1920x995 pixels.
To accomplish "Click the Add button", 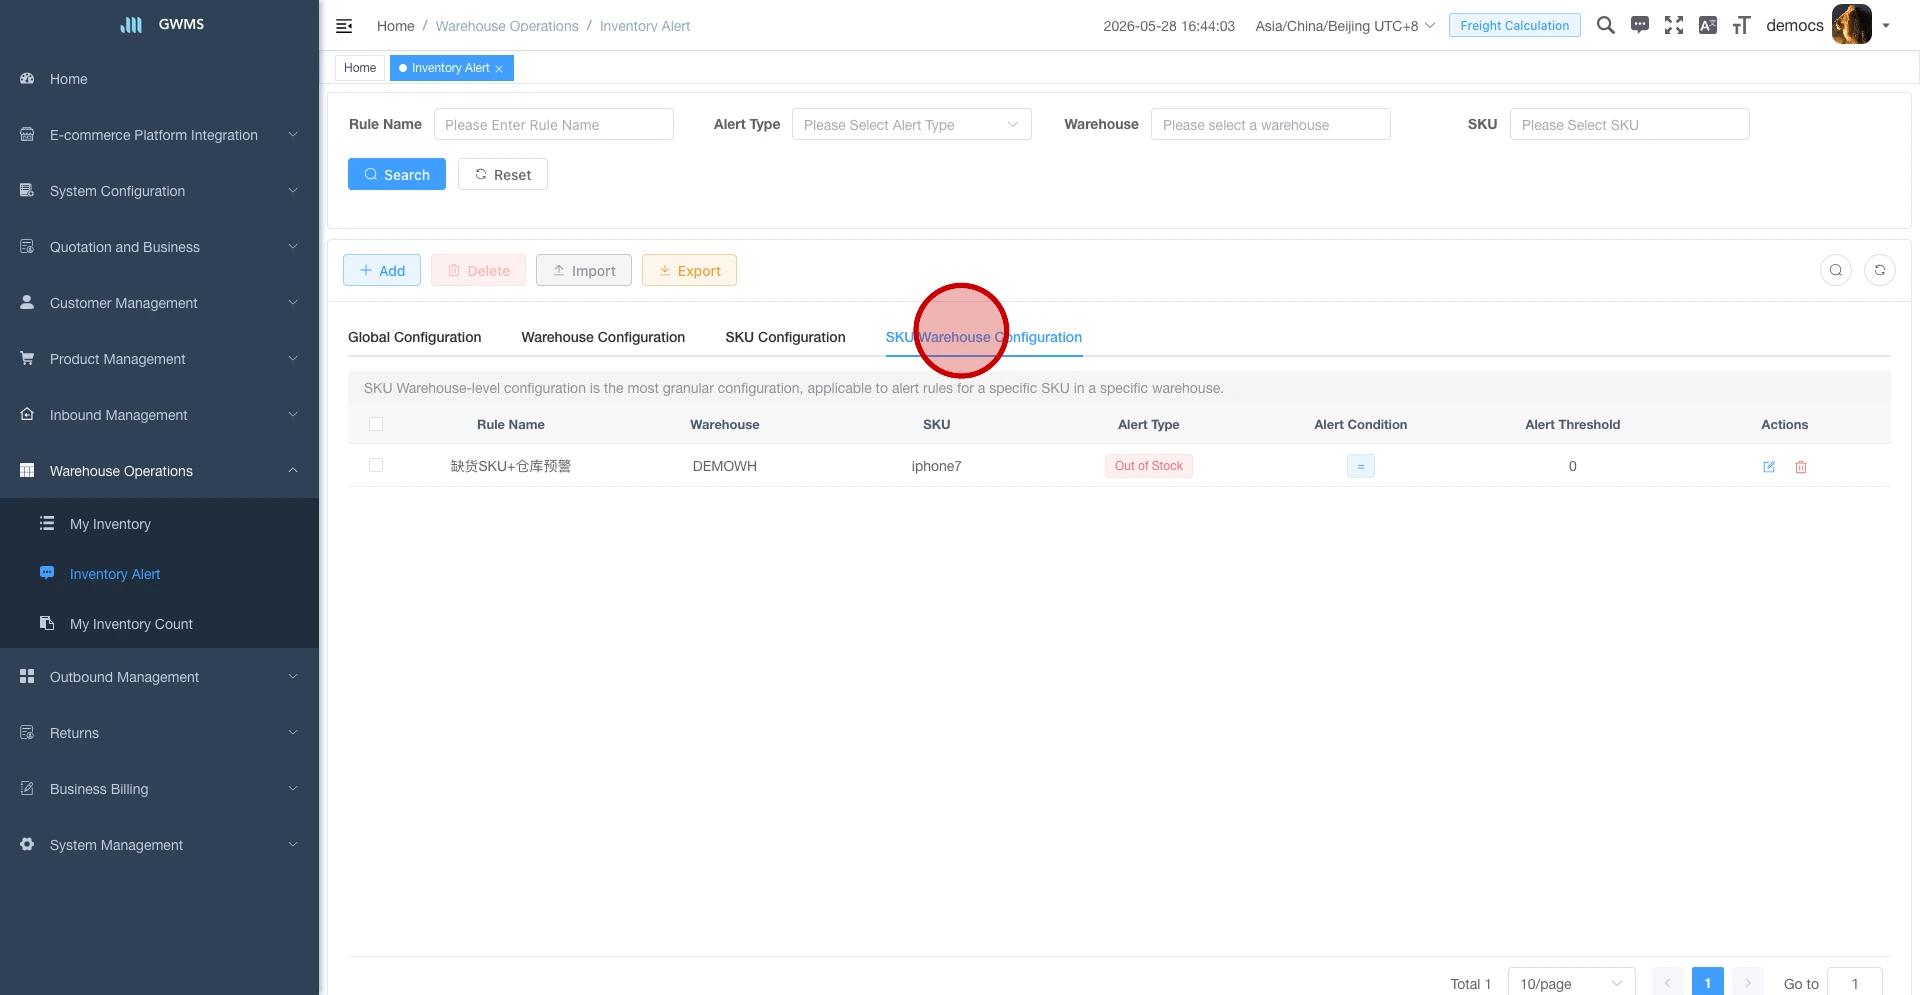I will click(x=382, y=270).
